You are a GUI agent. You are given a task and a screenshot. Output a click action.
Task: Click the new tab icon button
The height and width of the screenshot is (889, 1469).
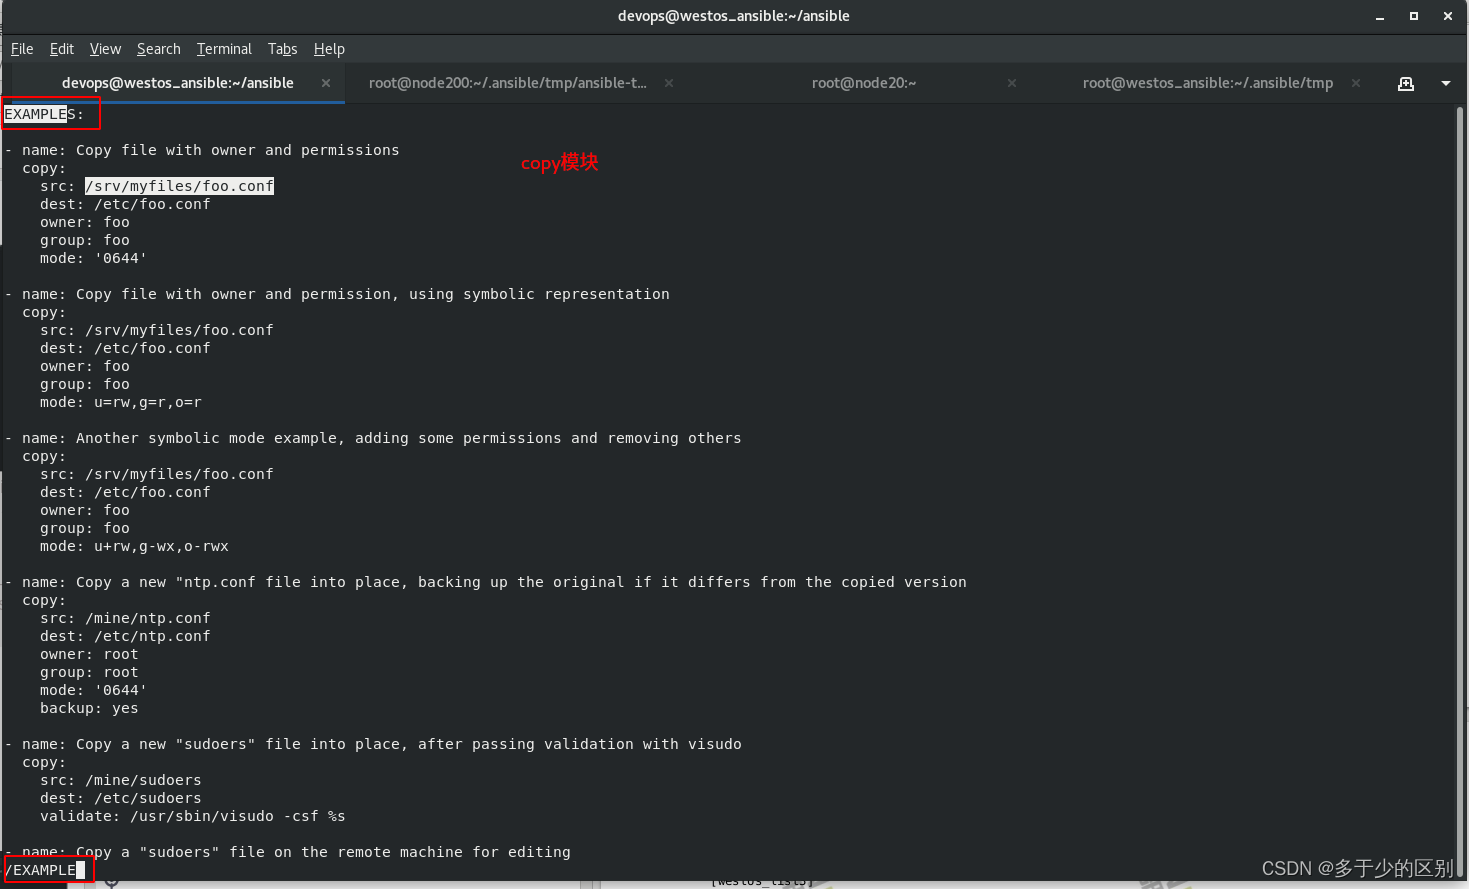[1406, 83]
